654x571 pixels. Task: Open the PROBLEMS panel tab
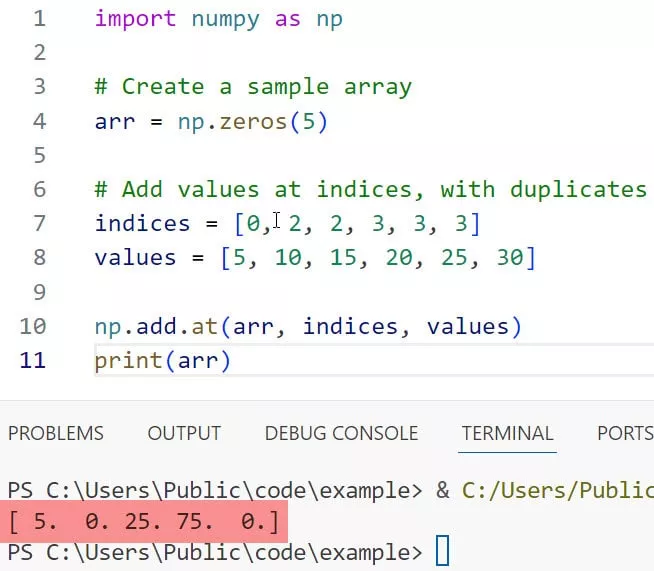55,433
